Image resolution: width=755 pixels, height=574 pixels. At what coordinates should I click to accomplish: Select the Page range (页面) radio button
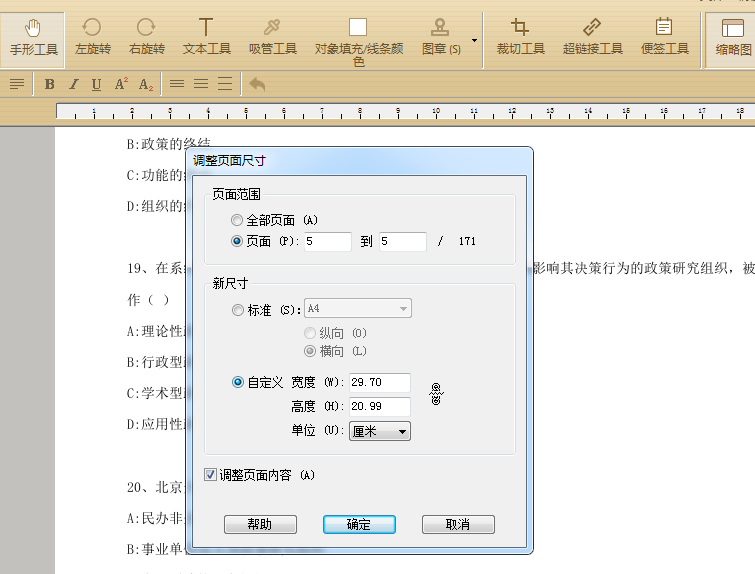(236, 241)
